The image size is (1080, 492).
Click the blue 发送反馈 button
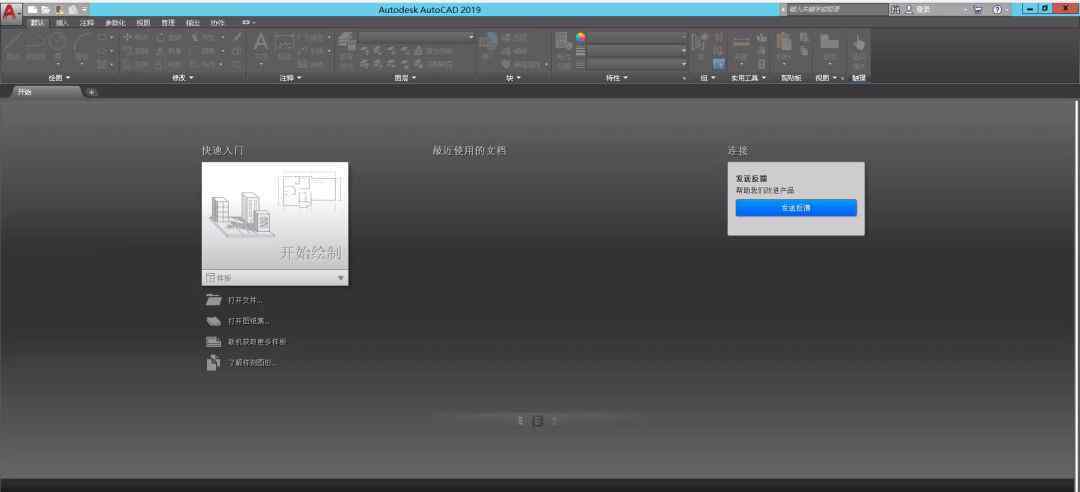click(796, 208)
